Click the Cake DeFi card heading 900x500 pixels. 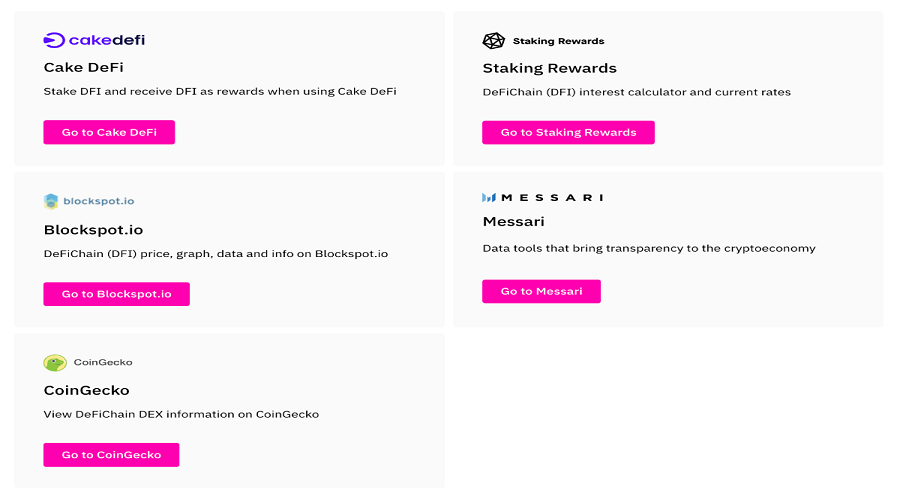click(84, 67)
